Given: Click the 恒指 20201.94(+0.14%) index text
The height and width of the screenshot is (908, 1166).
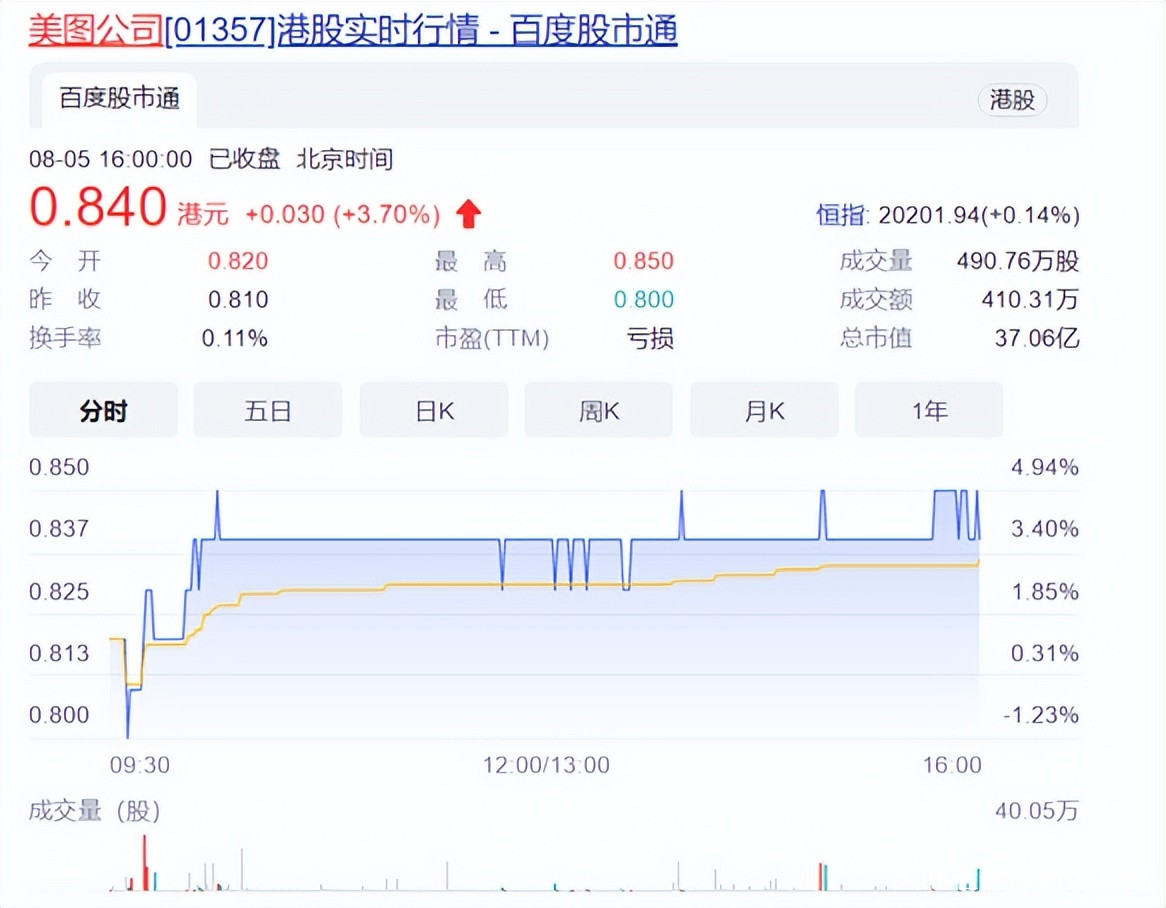Looking at the screenshot, I should (x=948, y=215).
